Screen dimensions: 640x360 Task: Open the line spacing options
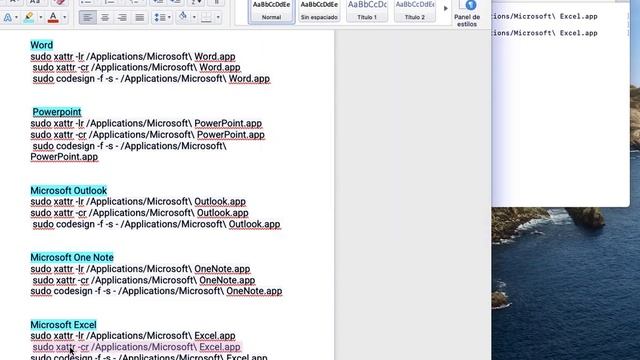click(160, 18)
